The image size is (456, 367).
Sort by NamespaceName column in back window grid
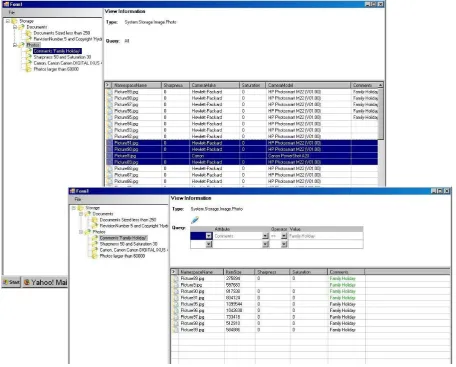coord(136,85)
